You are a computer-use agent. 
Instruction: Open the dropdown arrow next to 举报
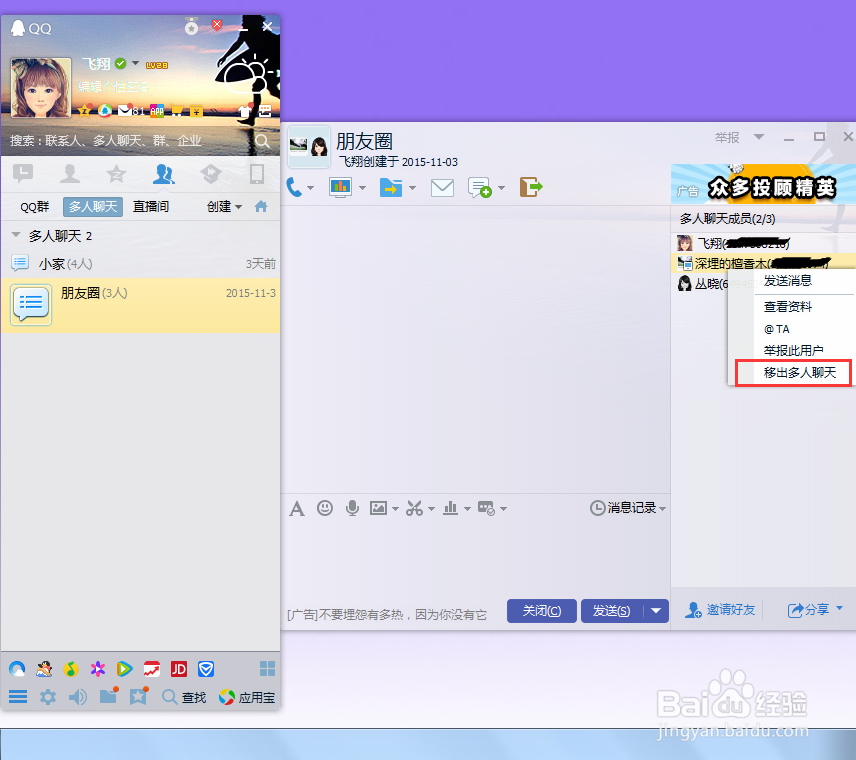[x=759, y=136]
